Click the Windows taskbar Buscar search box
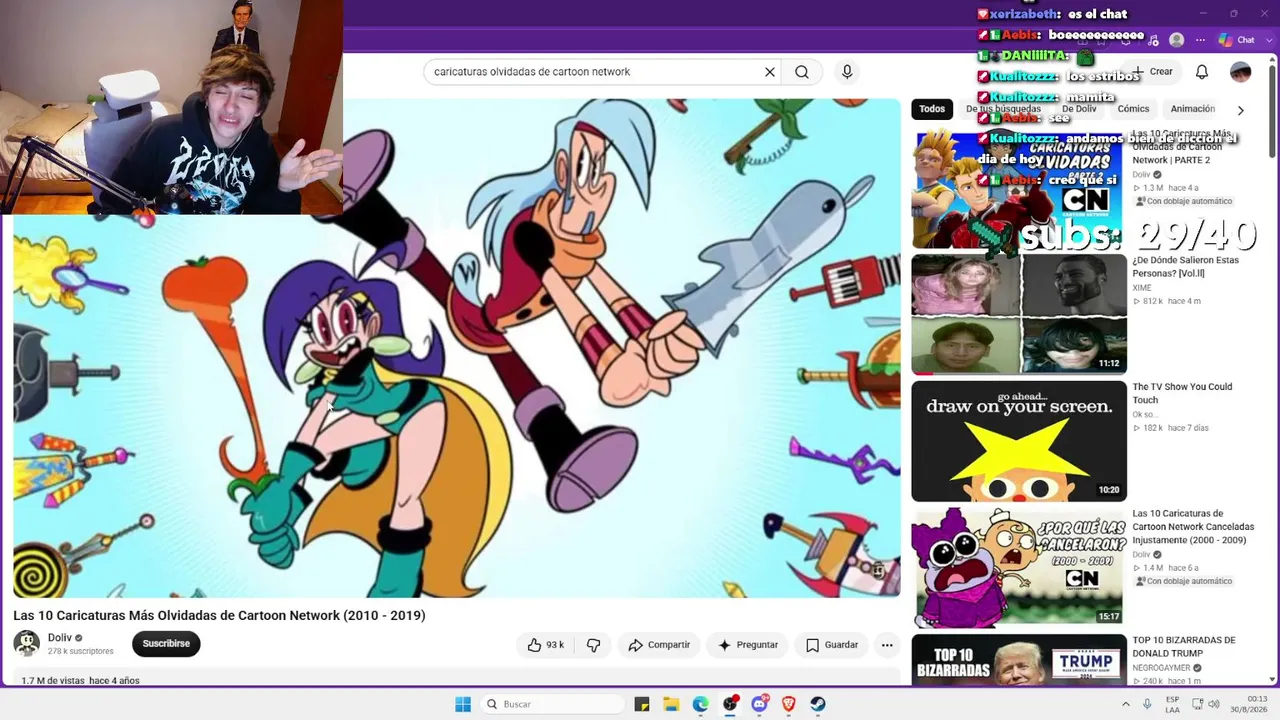Viewport: 1280px width, 720px height. click(x=552, y=704)
